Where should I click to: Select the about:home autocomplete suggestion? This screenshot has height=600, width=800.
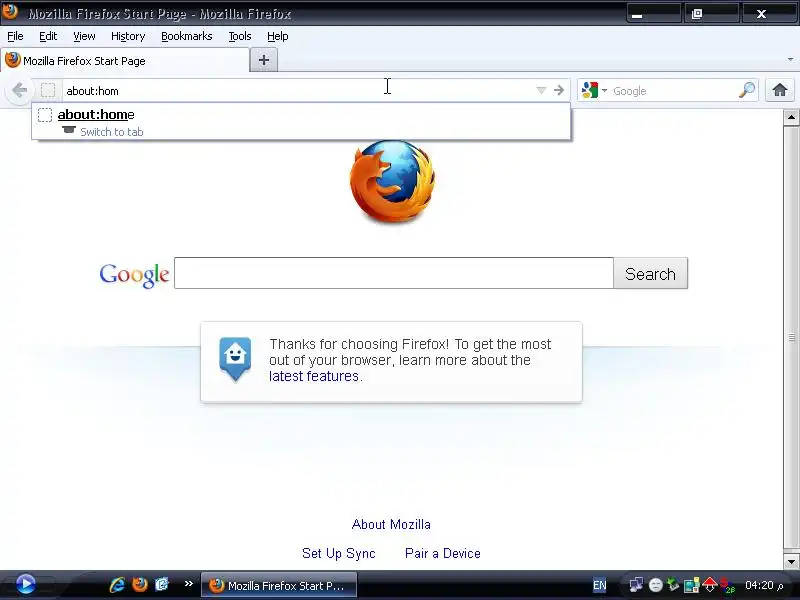(301, 121)
